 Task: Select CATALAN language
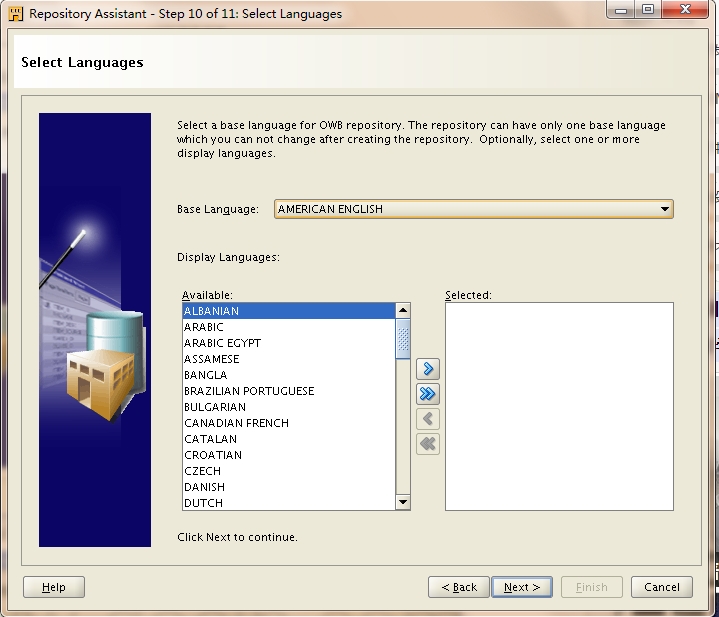pos(288,439)
